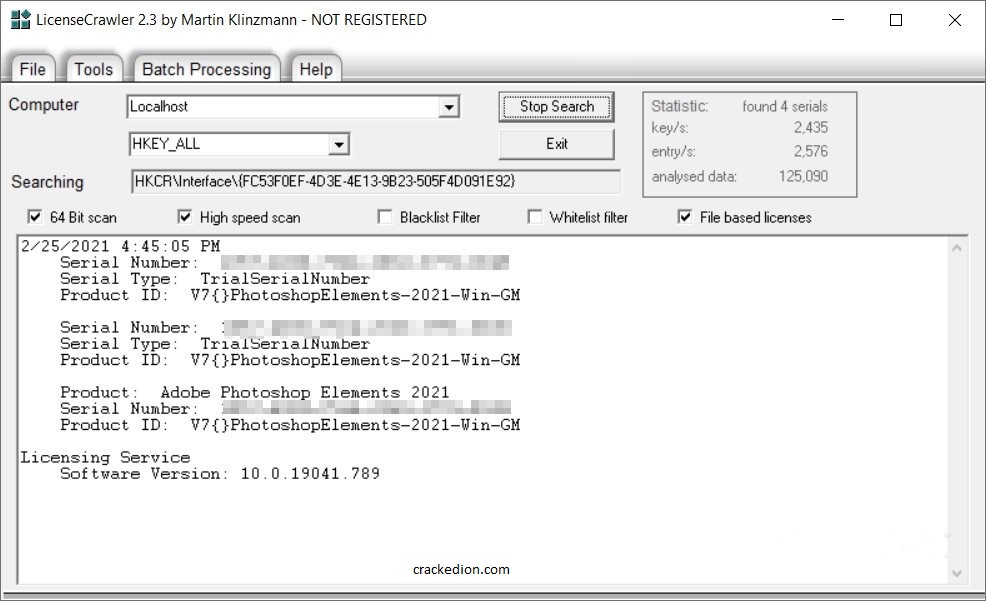
Task: Click the 'Software Version: 10.0.19041.789' line
Action: coord(219,473)
